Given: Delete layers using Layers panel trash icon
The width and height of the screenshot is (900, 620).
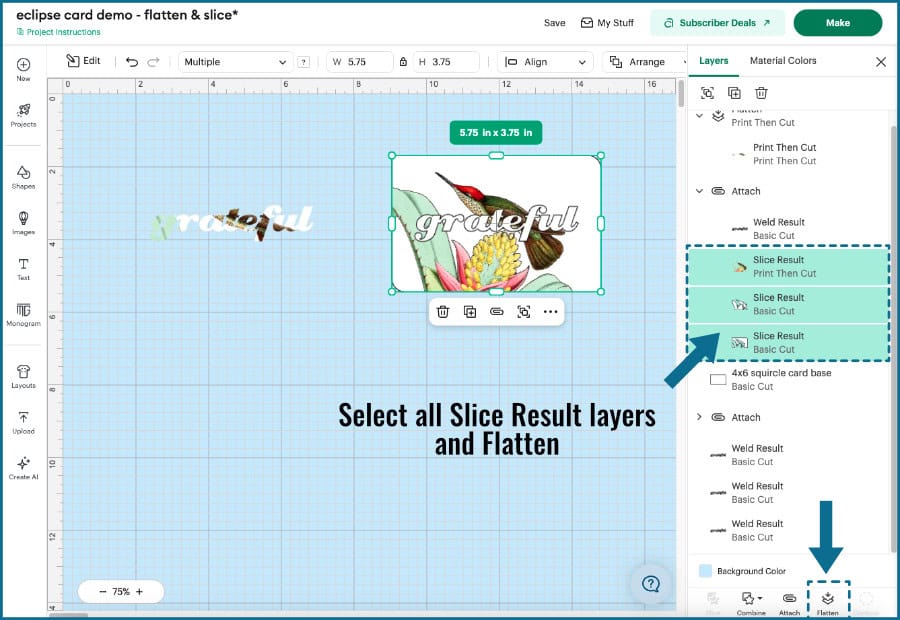Looking at the screenshot, I should (x=761, y=93).
